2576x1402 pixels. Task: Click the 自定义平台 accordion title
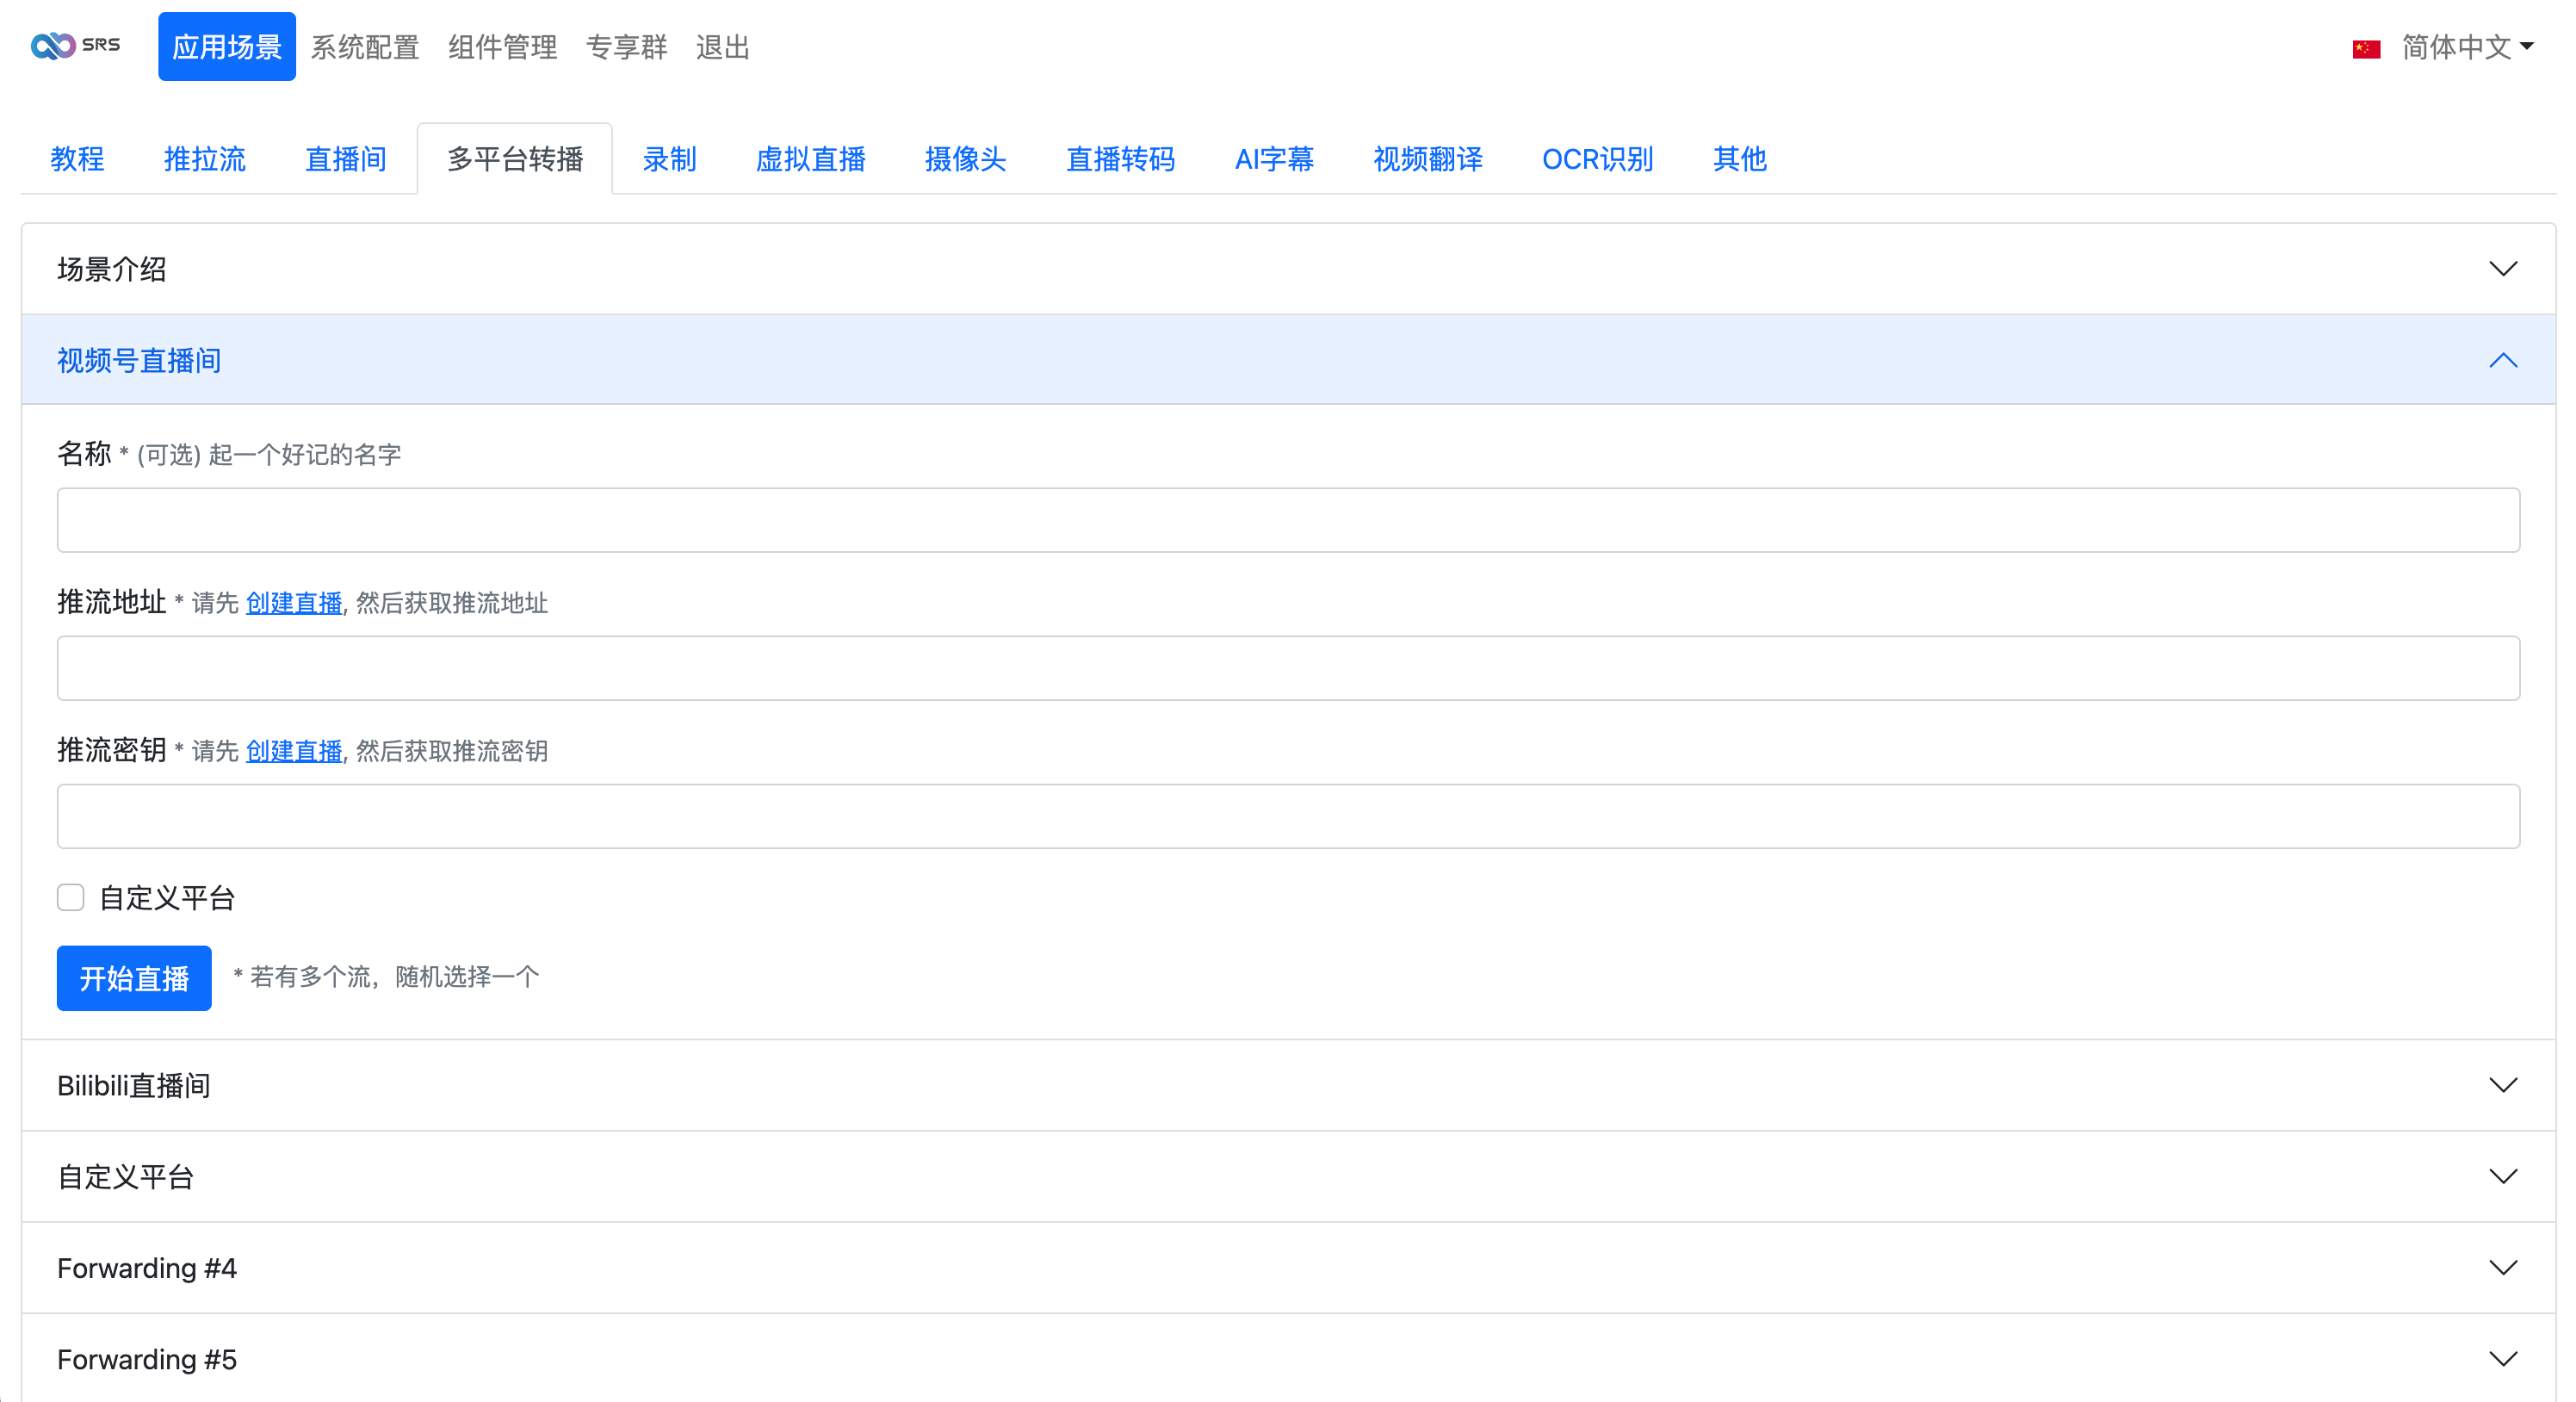click(126, 1177)
